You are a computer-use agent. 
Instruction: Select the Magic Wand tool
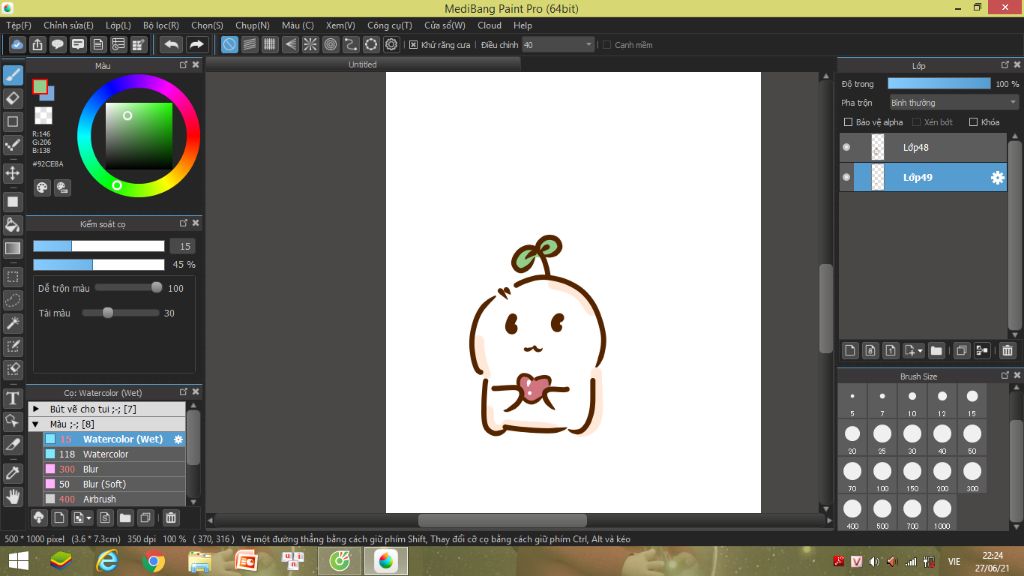tap(13, 323)
